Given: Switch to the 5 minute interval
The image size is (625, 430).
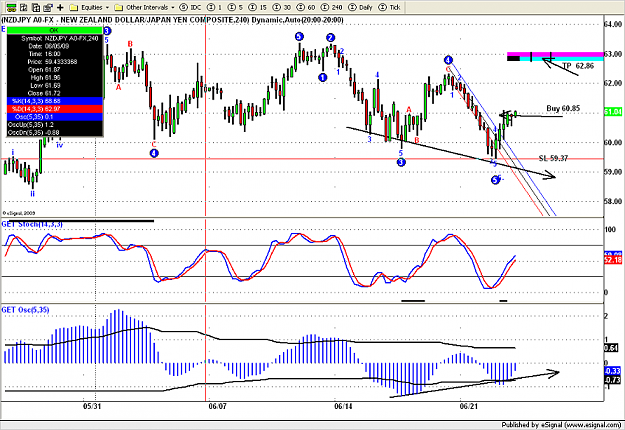Looking at the screenshot, I should 236,7.
